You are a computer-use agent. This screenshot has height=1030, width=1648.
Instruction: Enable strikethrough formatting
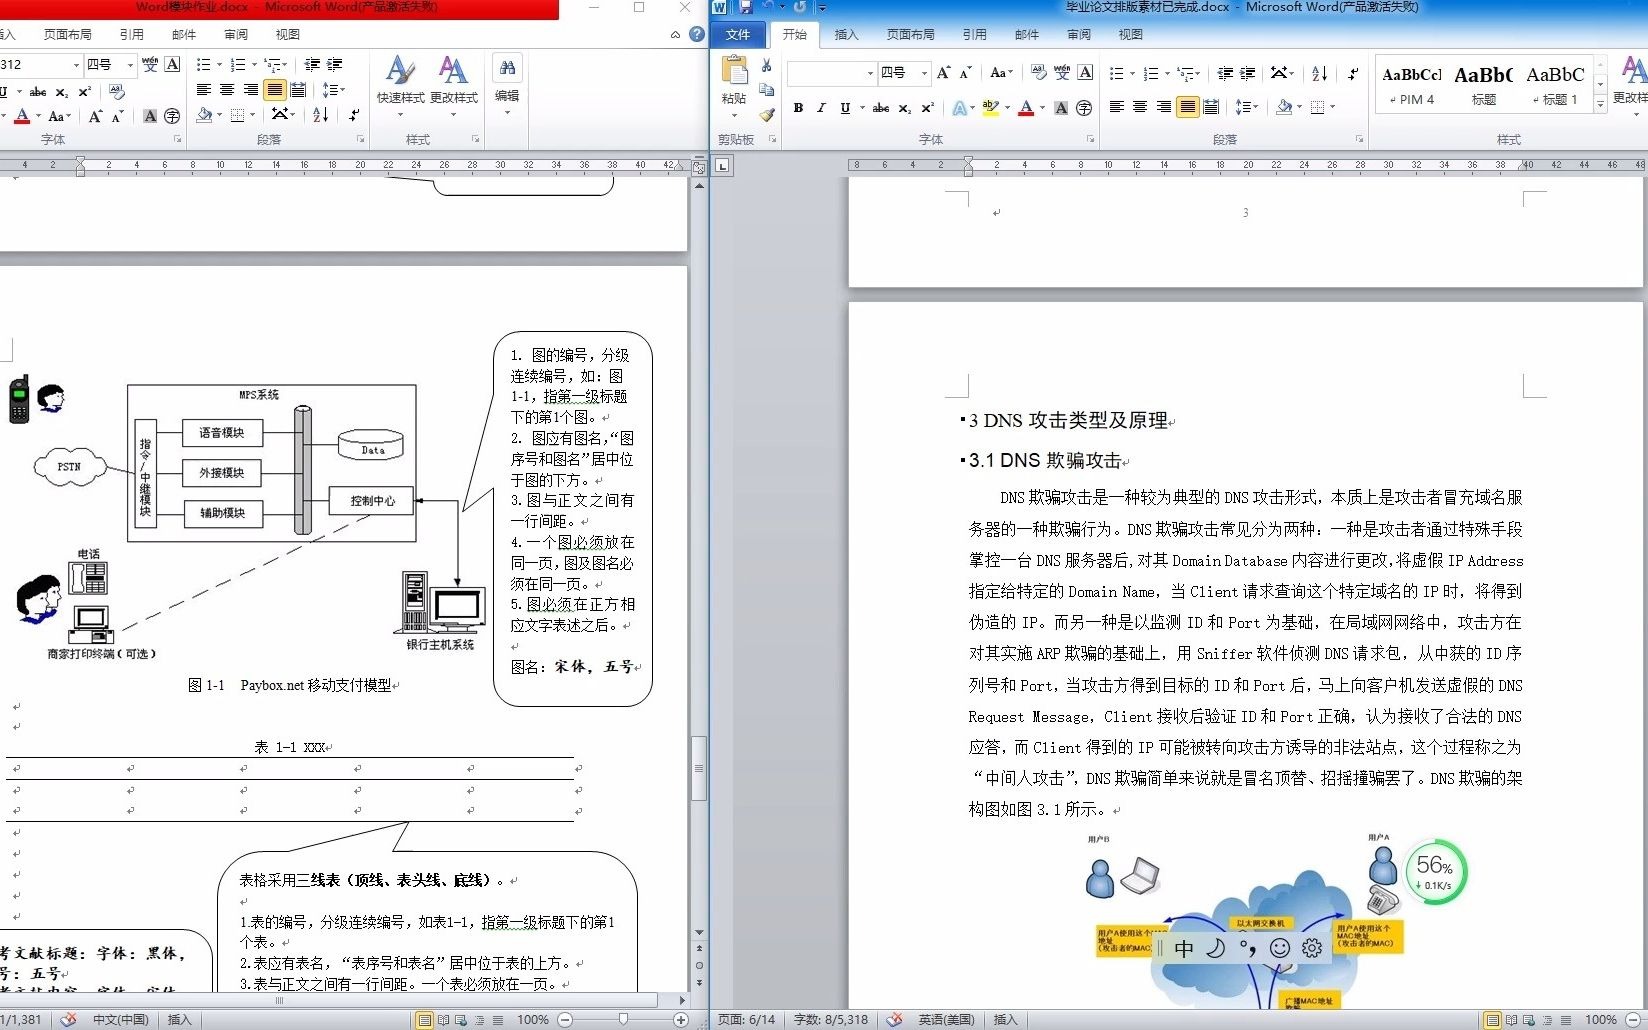click(880, 107)
